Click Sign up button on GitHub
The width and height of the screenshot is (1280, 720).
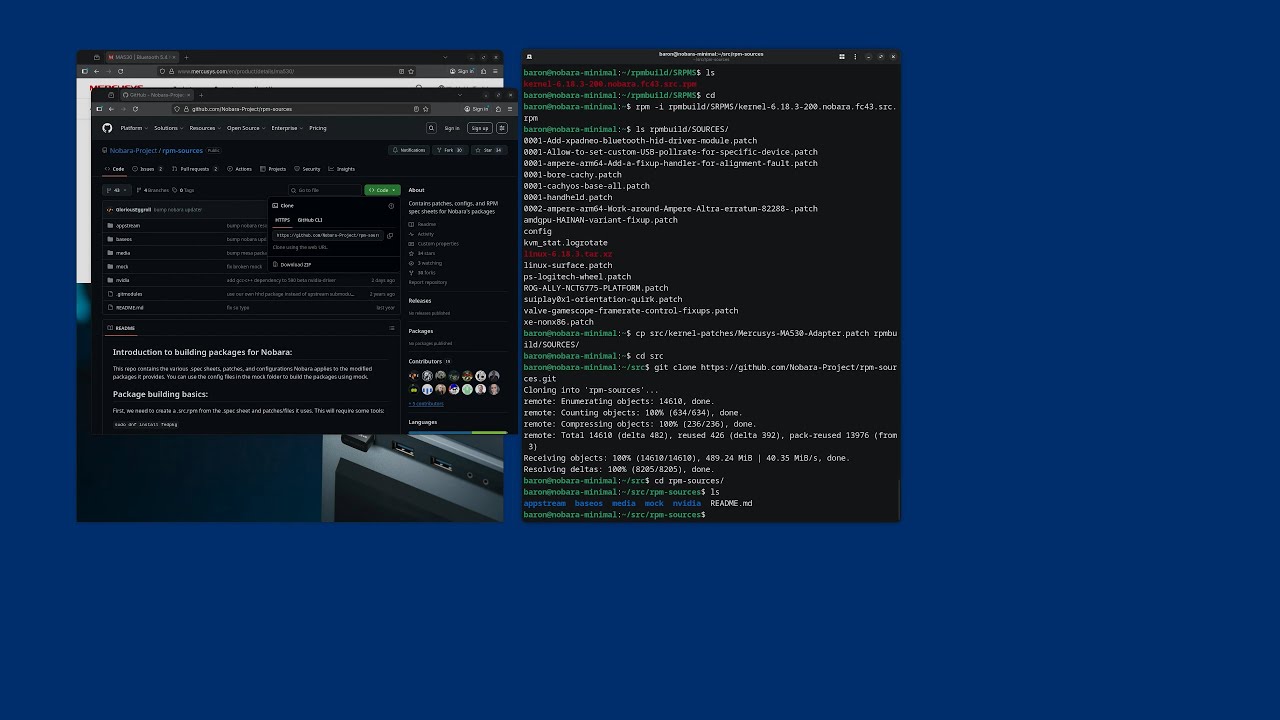[x=480, y=128]
